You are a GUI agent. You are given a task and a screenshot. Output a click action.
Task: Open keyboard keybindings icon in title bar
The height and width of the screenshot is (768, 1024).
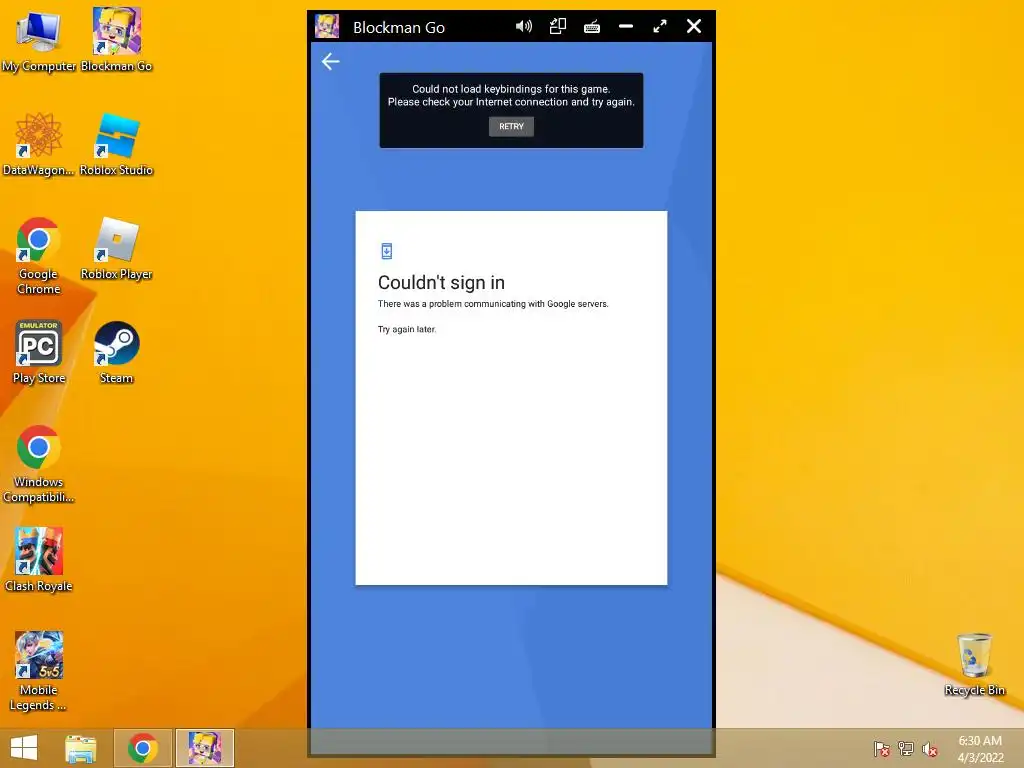tap(592, 27)
